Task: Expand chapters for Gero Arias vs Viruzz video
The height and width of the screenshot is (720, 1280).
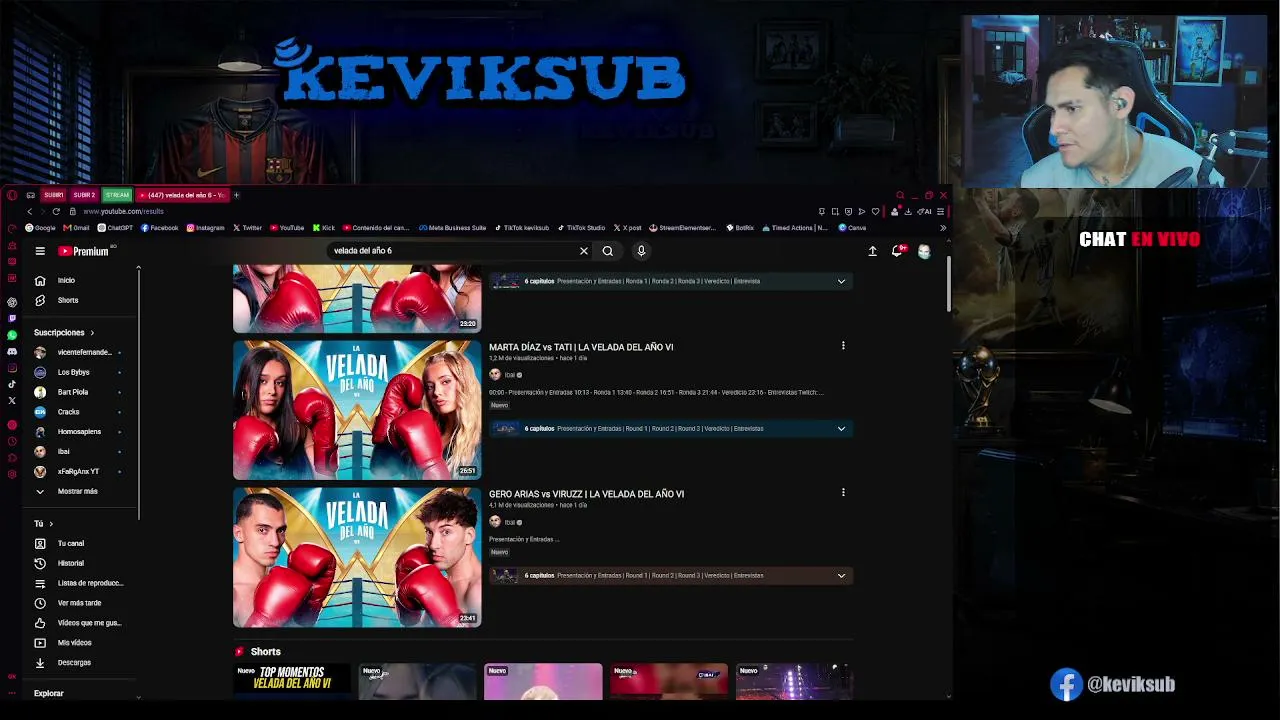Action: click(841, 576)
